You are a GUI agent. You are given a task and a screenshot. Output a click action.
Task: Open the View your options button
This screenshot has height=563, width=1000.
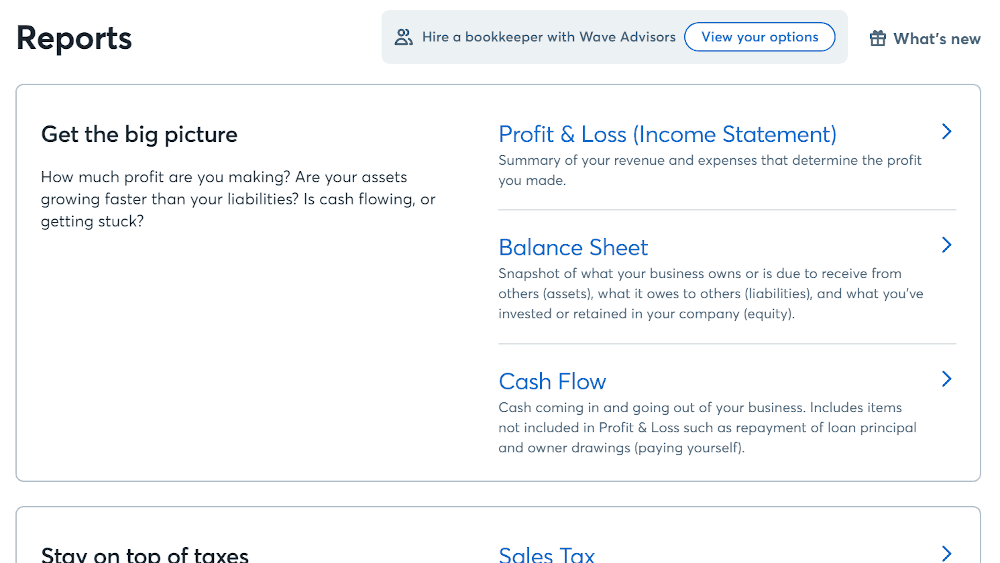click(x=760, y=37)
